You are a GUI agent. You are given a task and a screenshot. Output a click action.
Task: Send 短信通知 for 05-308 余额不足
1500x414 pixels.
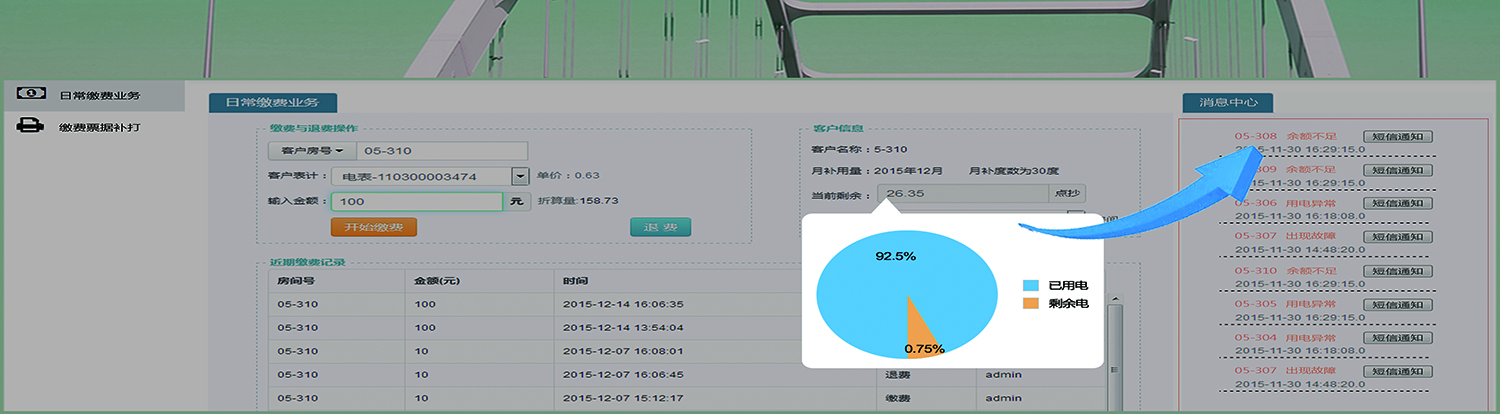click(1397, 136)
